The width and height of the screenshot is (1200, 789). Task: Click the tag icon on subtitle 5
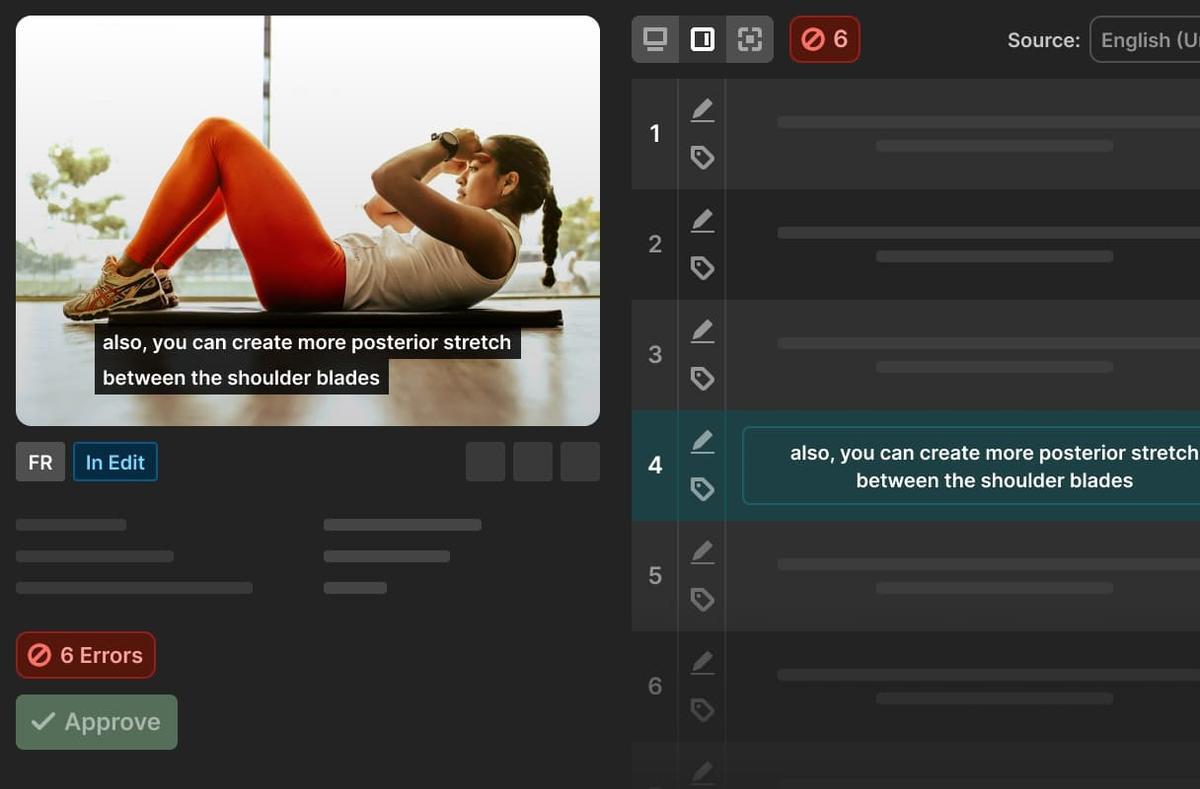702,598
